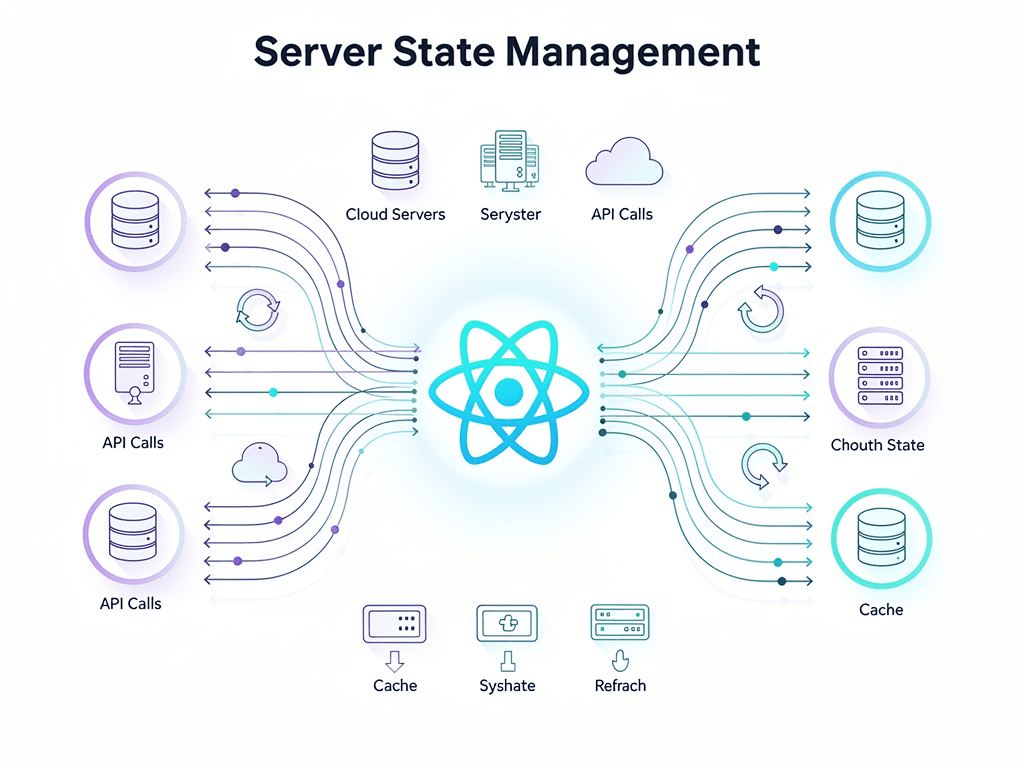The height and width of the screenshot is (768, 1024).
Task: Click the top center API Calls label
Action: [x=622, y=214]
